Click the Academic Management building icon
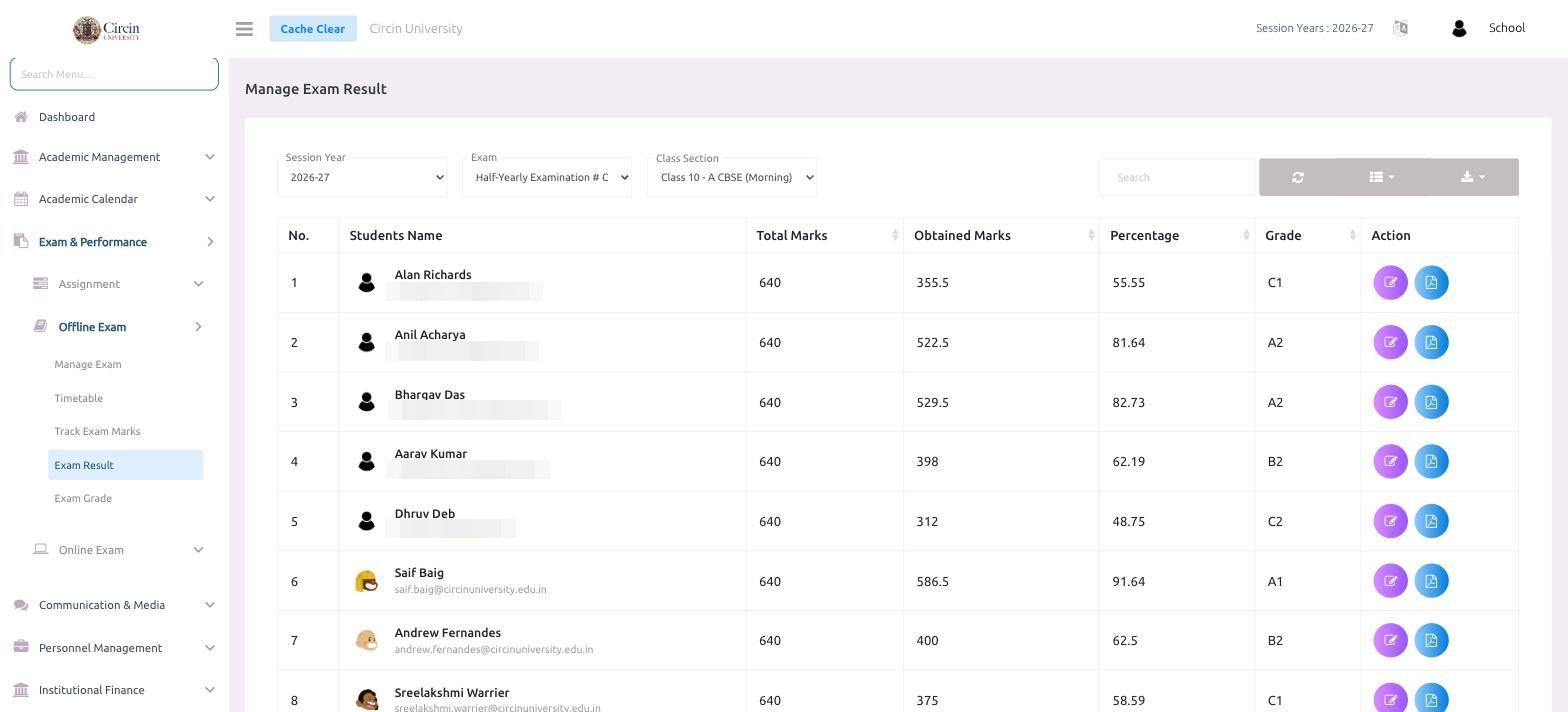 (21, 157)
